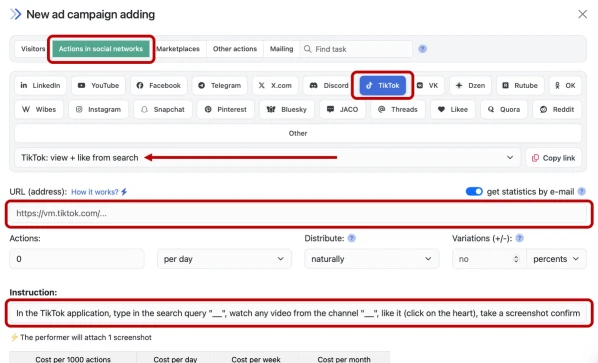Open the naturally distribution dropdown

371,259
